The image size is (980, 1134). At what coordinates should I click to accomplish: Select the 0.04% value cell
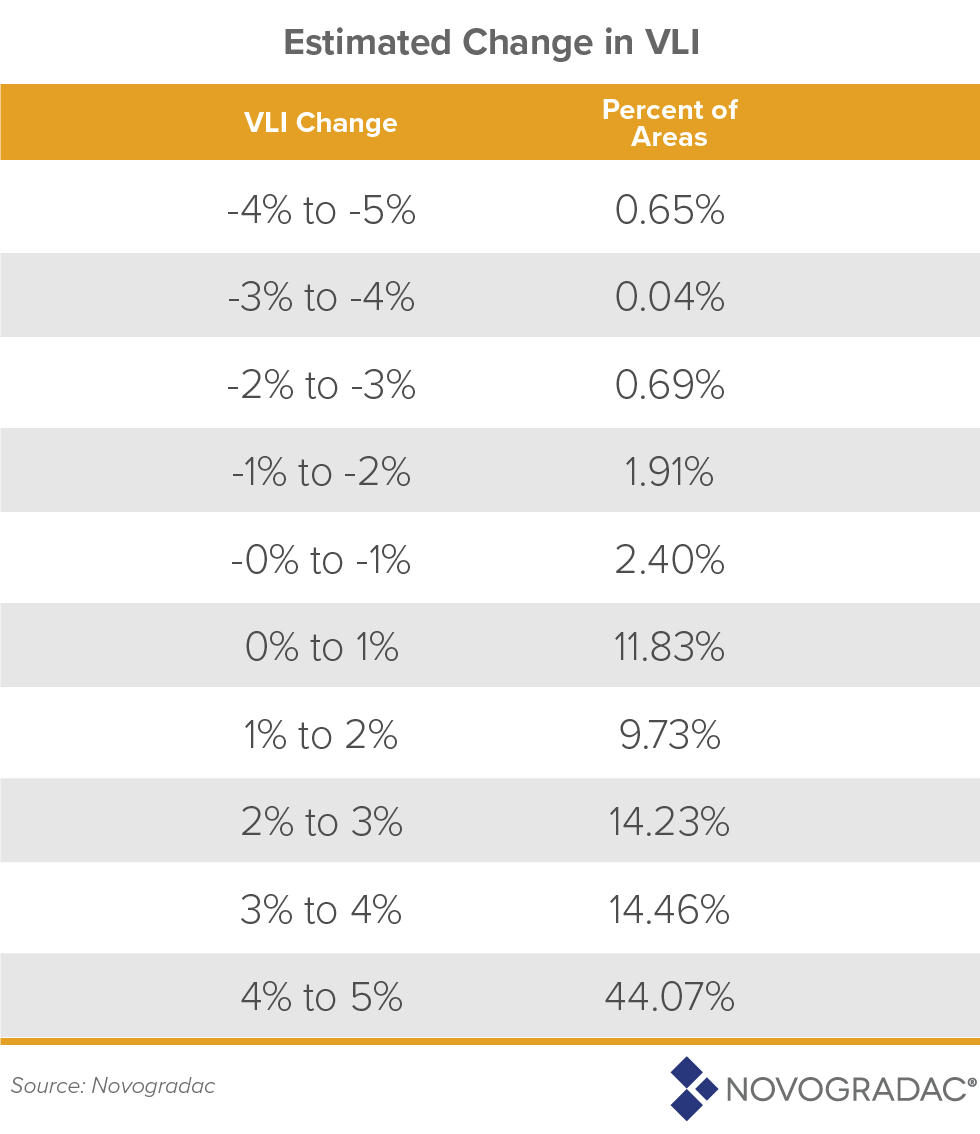pos(669,298)
